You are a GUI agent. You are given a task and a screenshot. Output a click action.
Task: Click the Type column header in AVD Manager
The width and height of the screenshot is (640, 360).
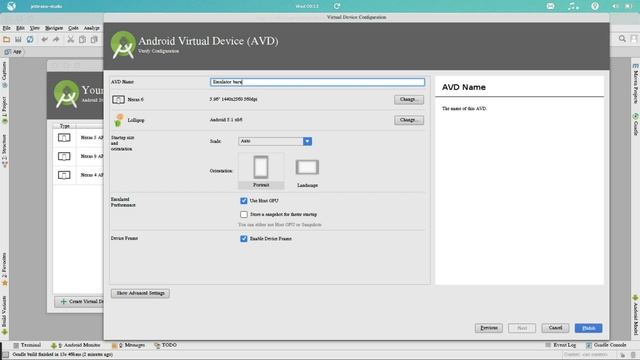pos(64,126)
